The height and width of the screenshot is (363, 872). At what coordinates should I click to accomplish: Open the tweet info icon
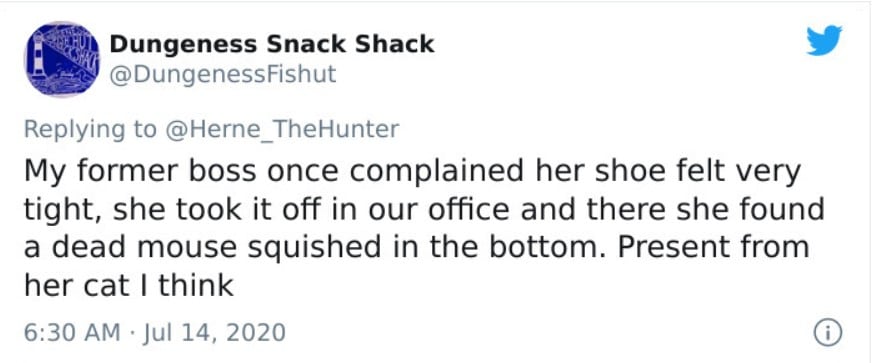pyautogui.click(x=828, y=333)
